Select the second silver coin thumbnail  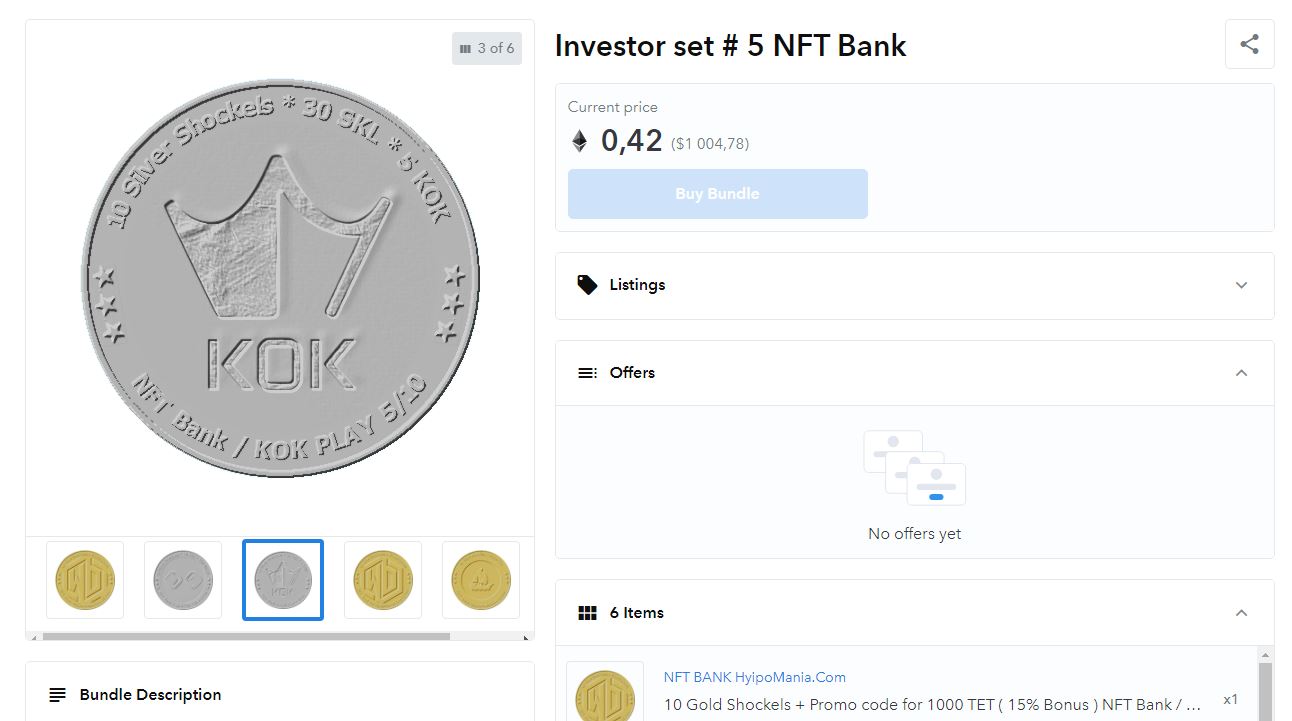(x=183, y=580)
